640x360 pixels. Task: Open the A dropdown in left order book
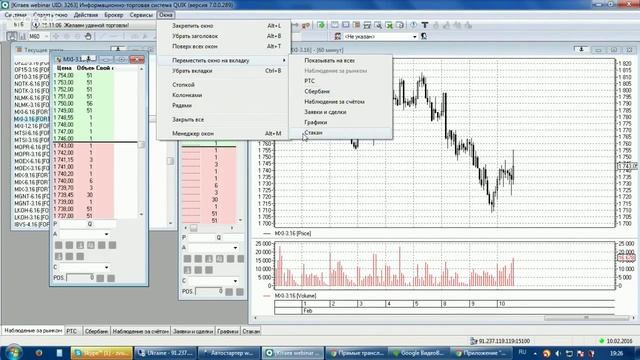click(107, 234)
